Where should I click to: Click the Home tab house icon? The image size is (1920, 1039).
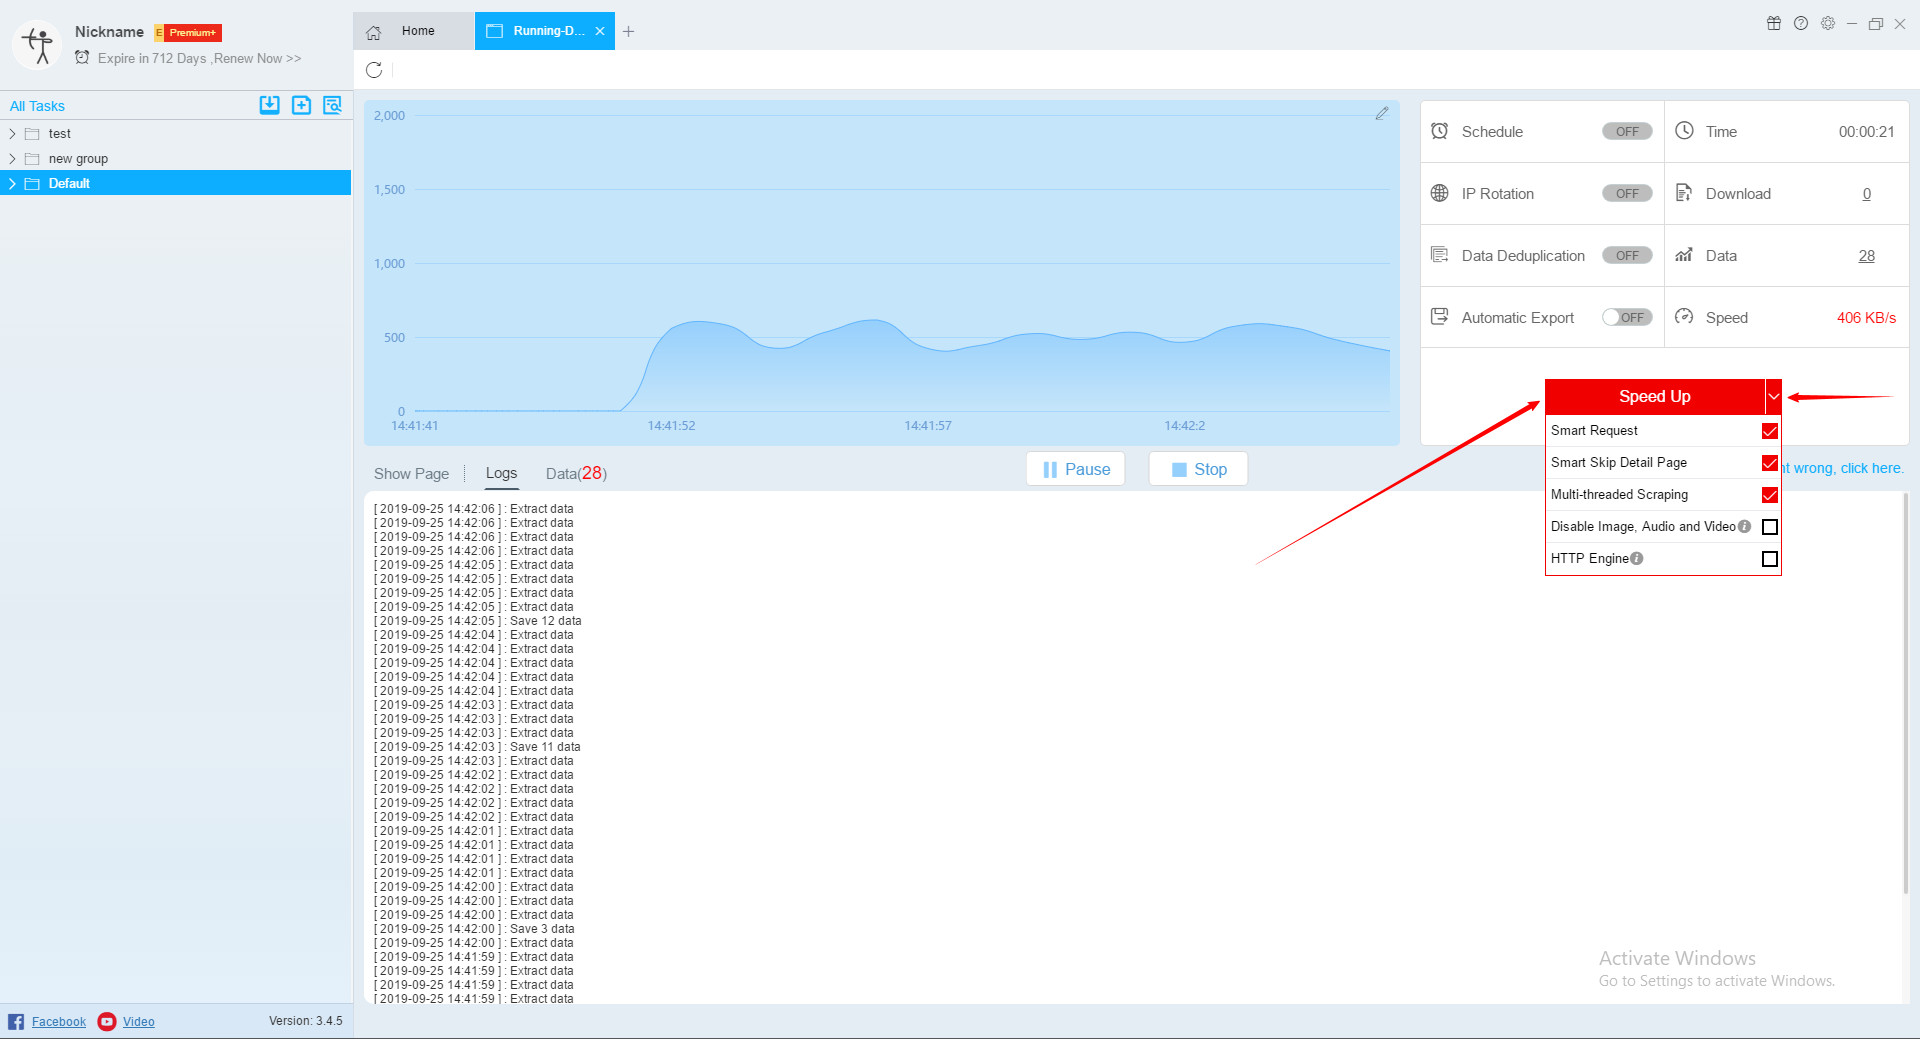374,32
